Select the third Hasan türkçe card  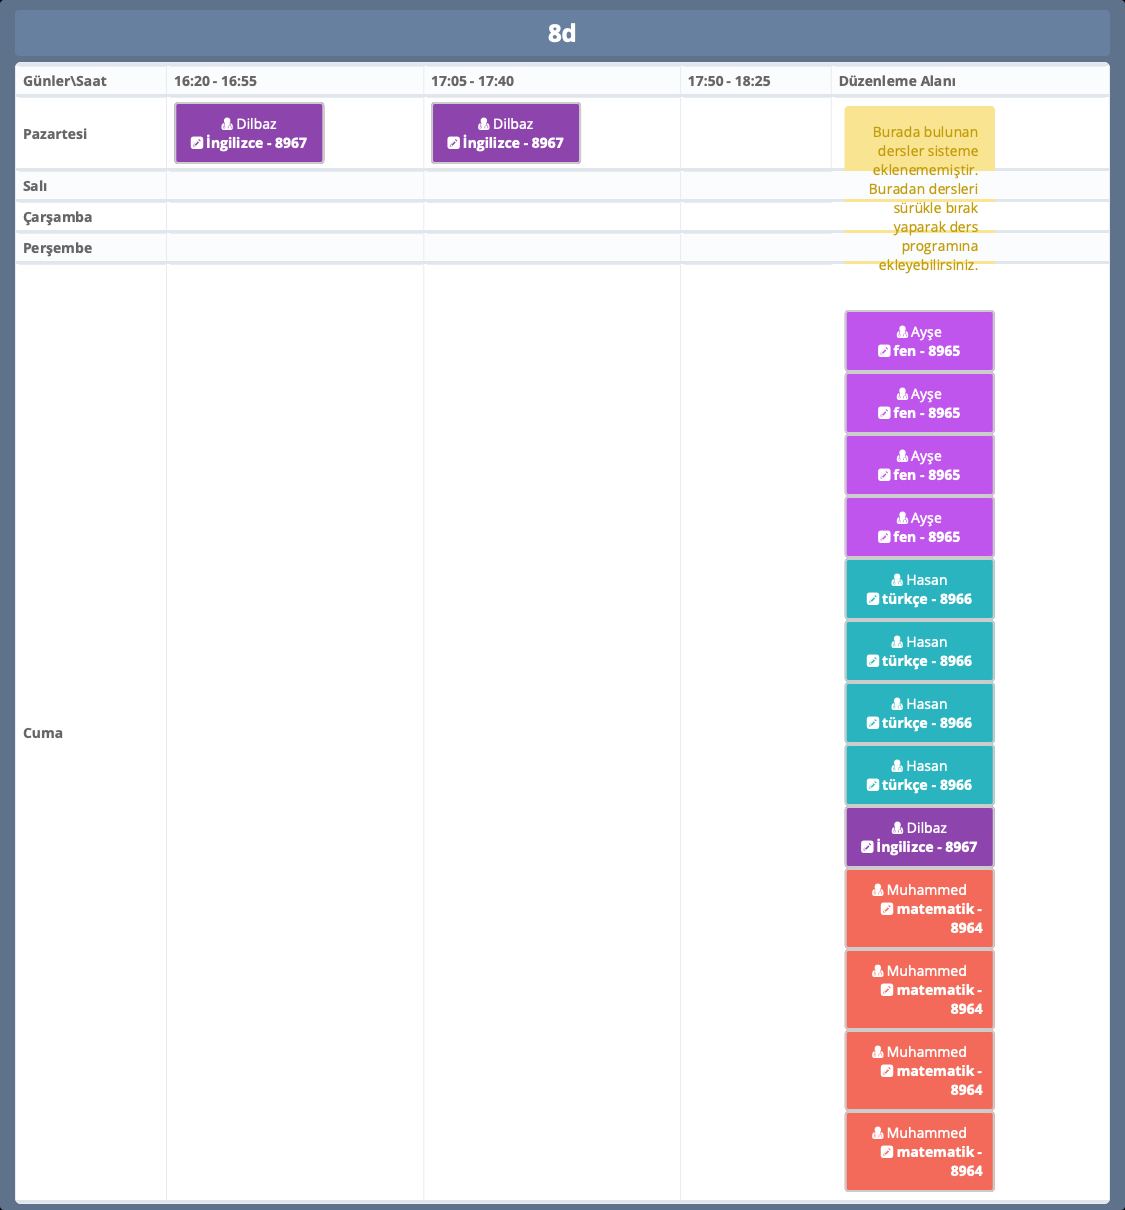tap(919, 713)
